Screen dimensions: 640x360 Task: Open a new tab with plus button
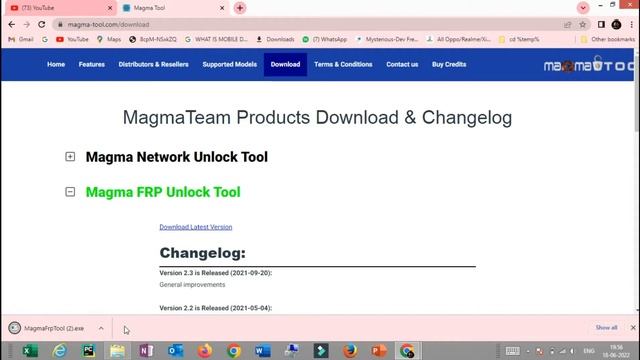click(x=240, y=8)
